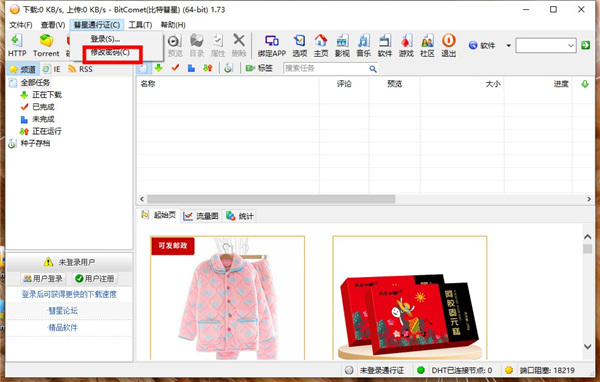Click the 用户注册 button
The height and width of the screenshot is (382, 600).
[95, 278]
